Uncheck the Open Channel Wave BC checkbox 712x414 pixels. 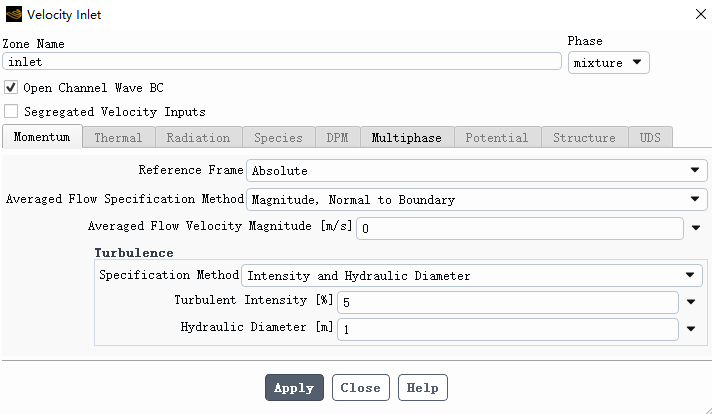click(11, 87)
